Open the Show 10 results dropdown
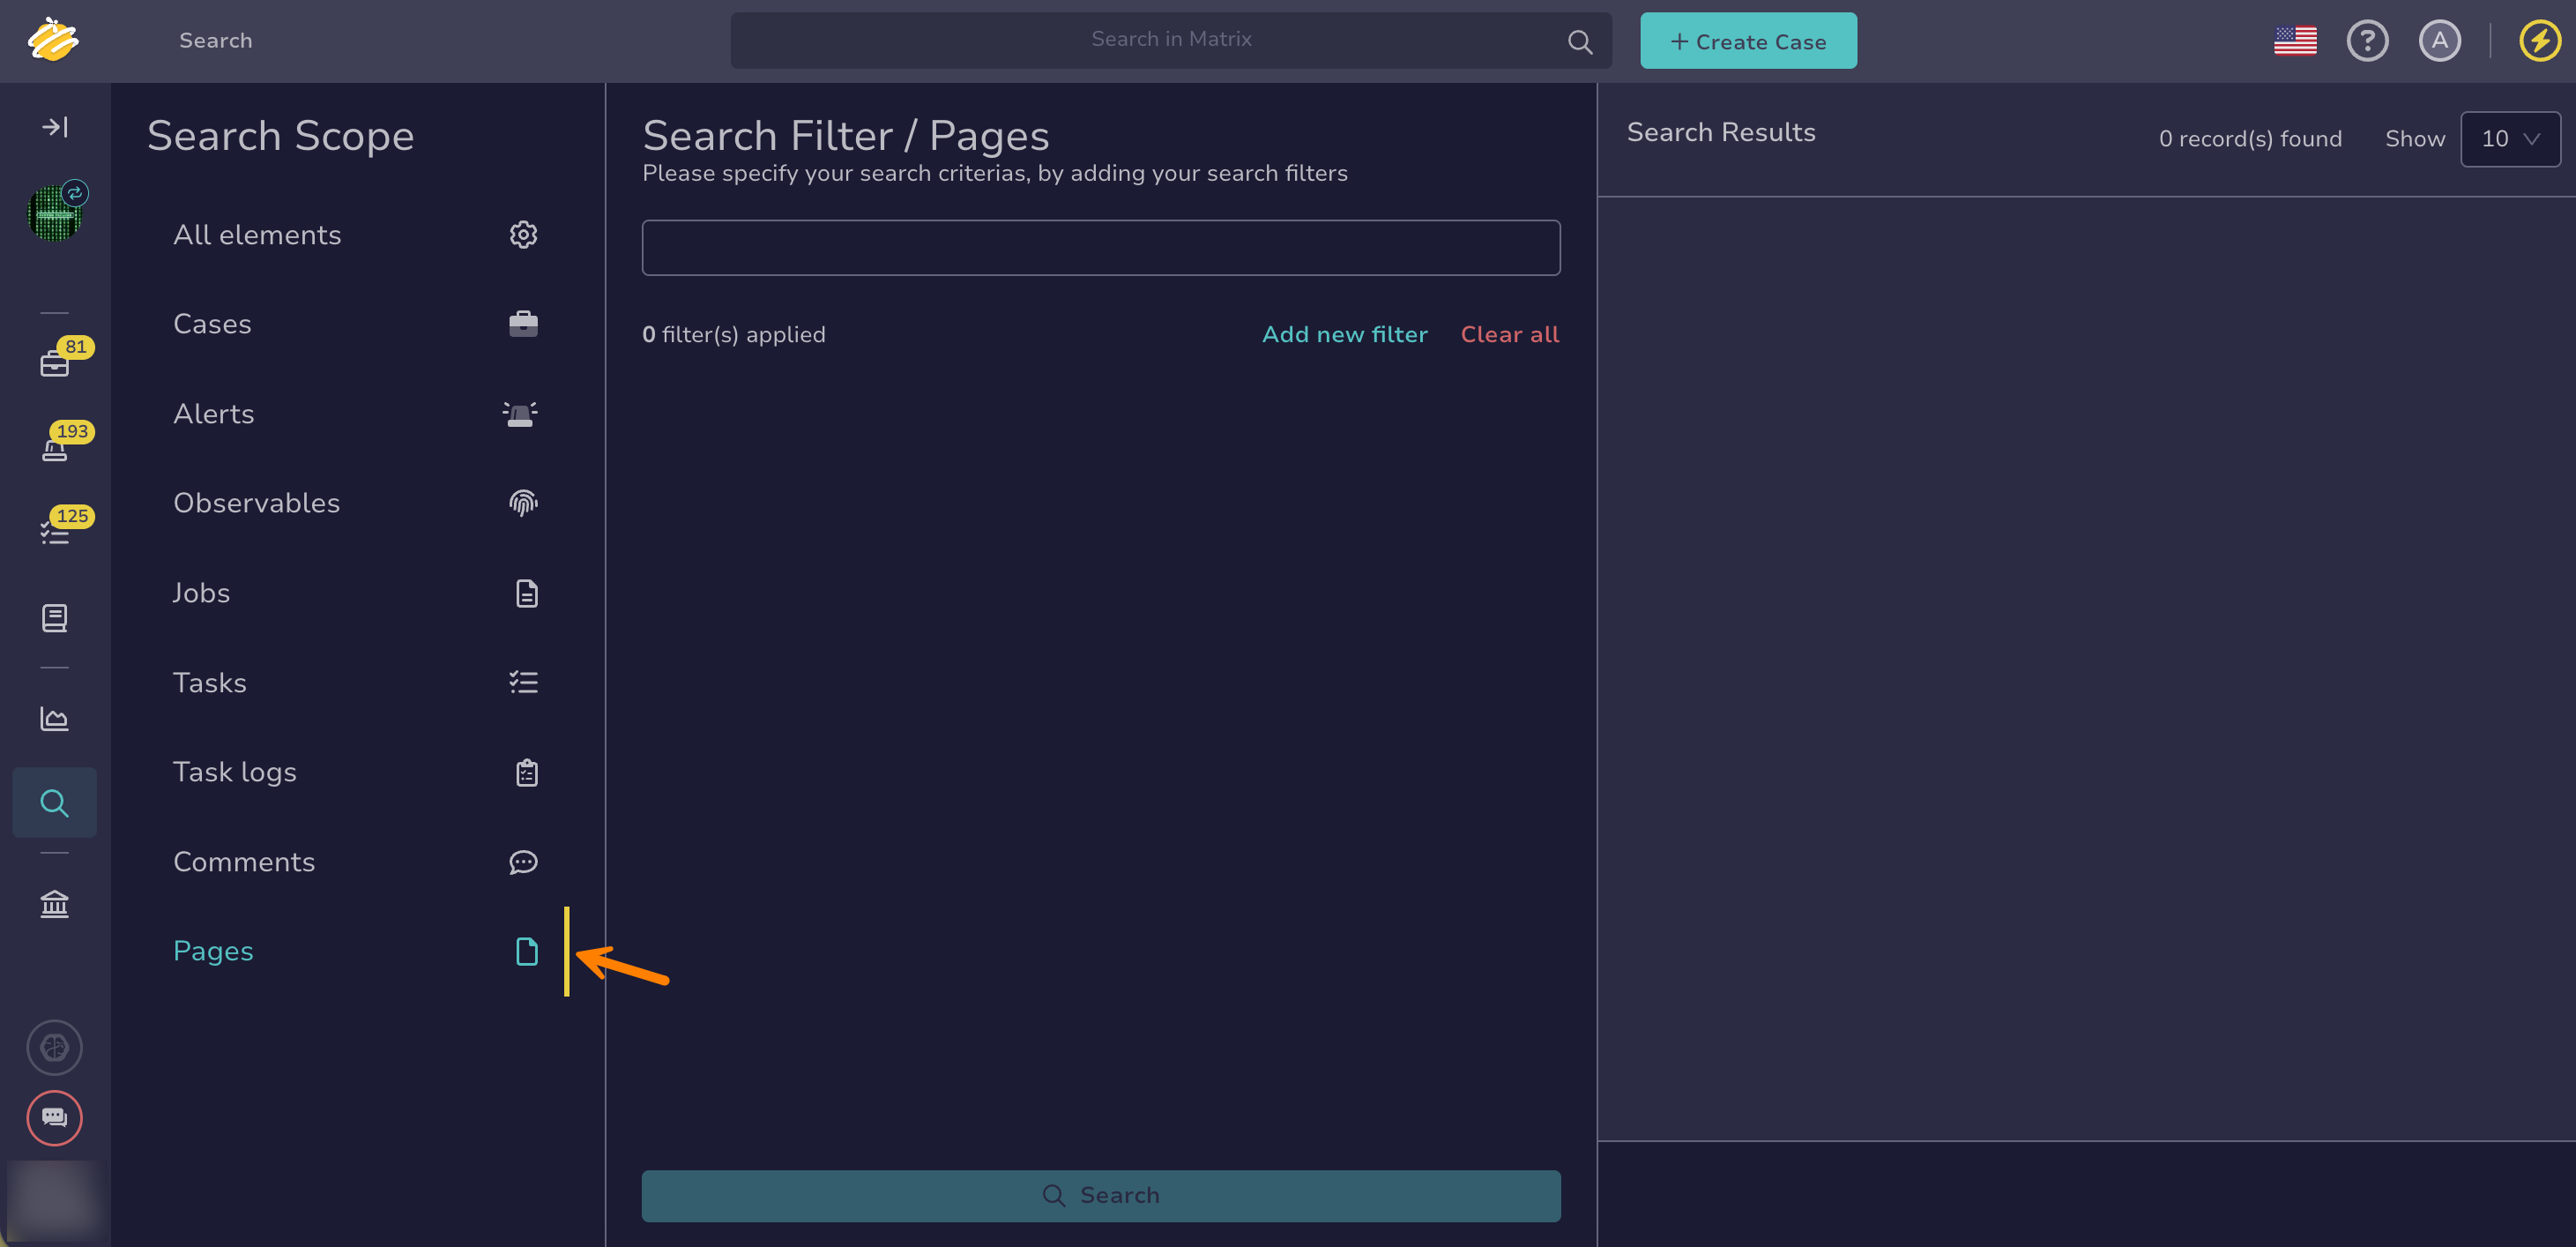2576x1247 pixels. click(2509, 139)
